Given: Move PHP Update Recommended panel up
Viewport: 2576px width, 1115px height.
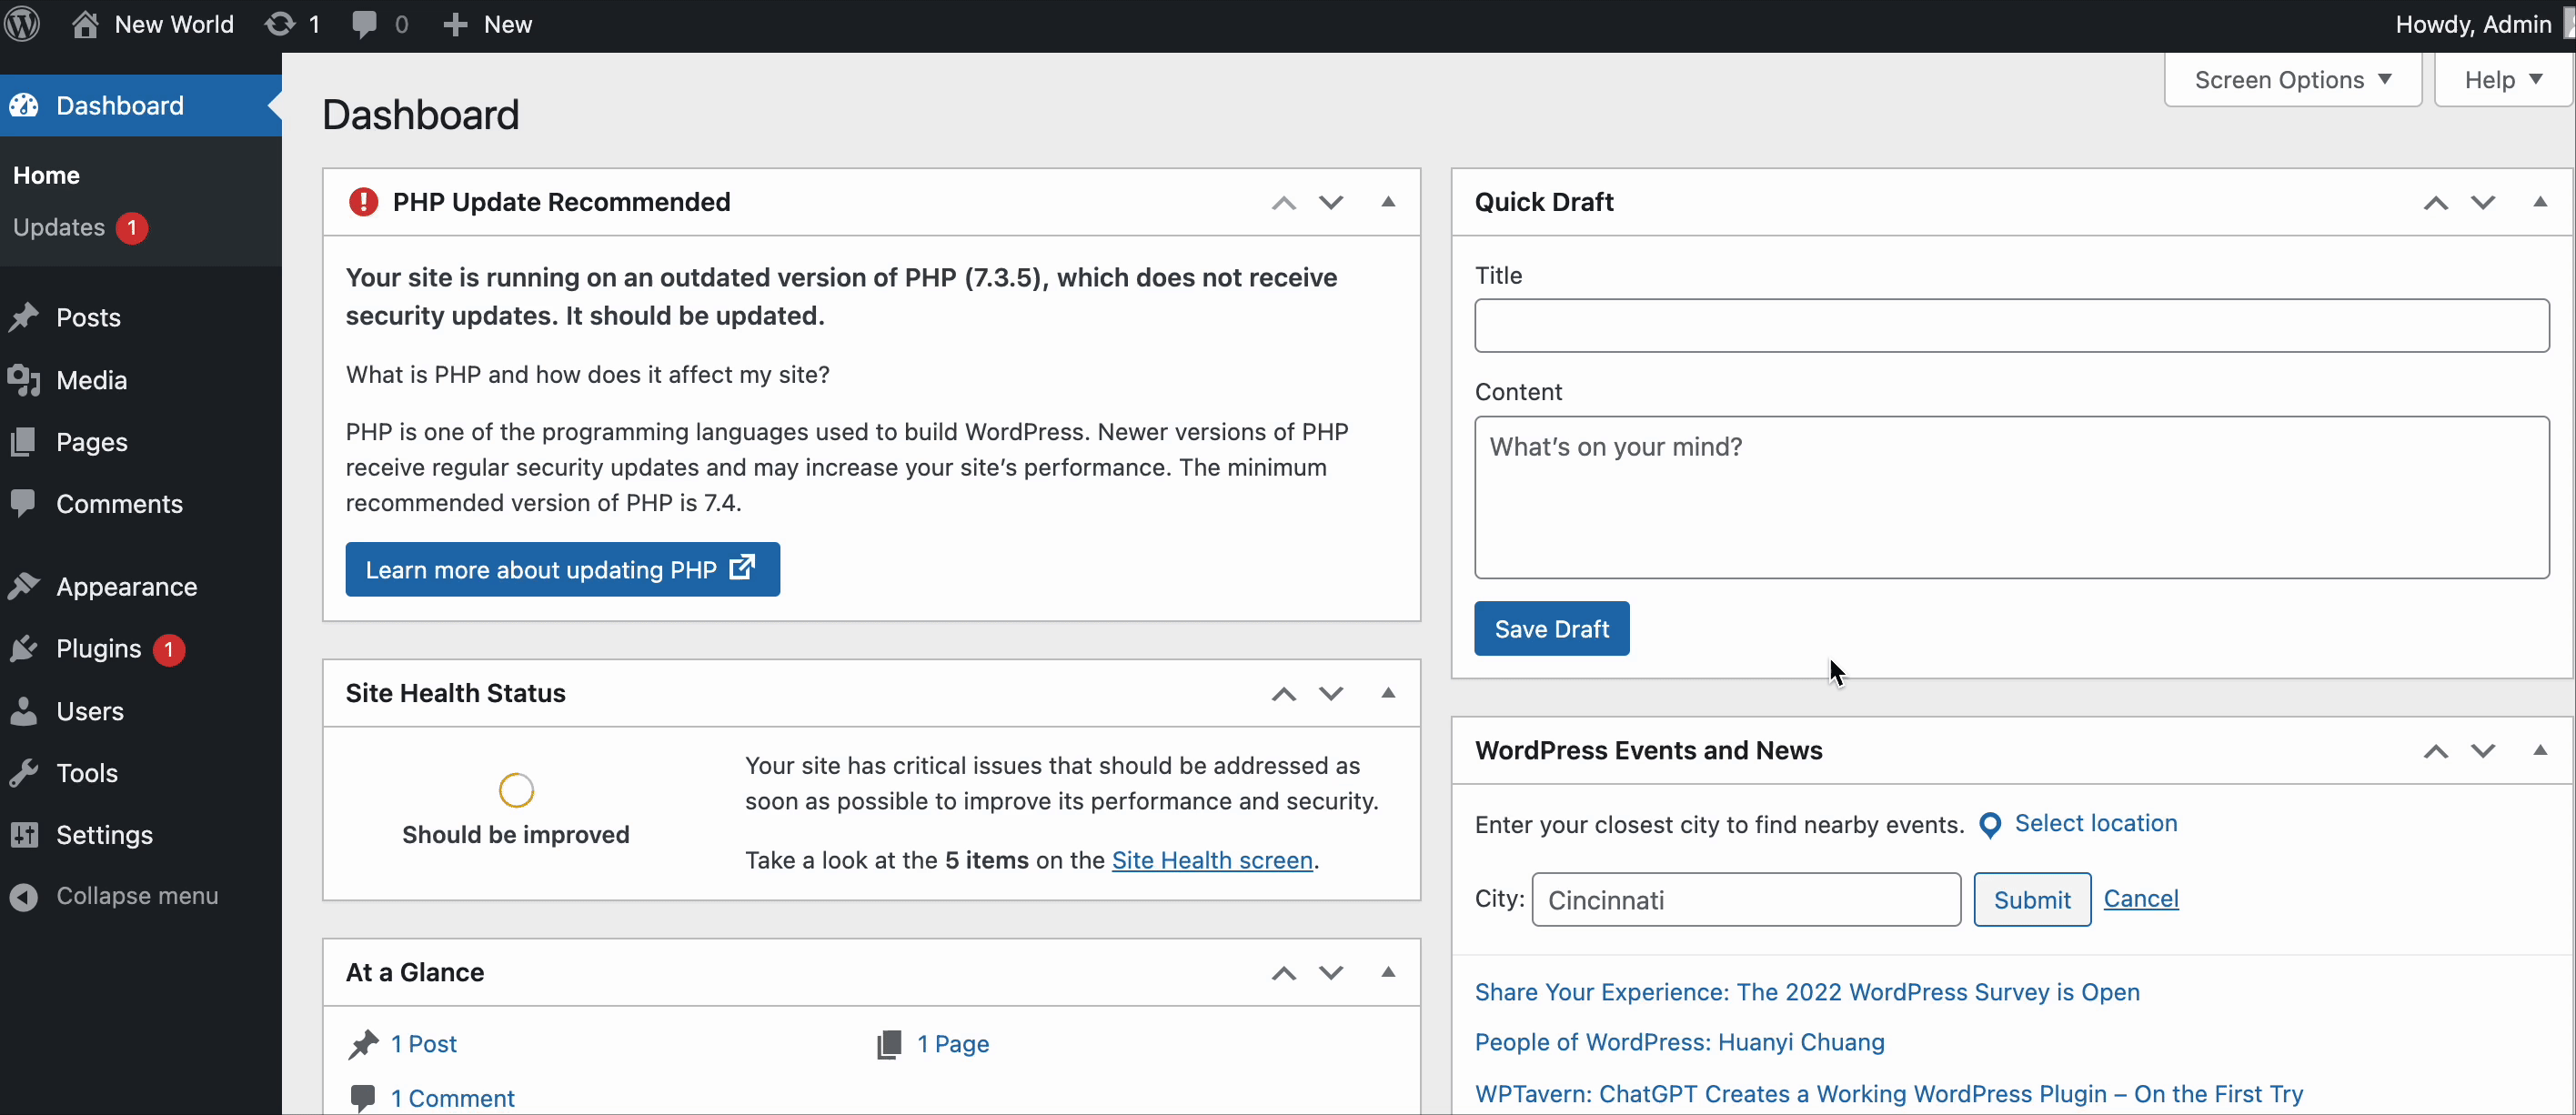Looking at the screenshot, I should [x=1284, y=203].
